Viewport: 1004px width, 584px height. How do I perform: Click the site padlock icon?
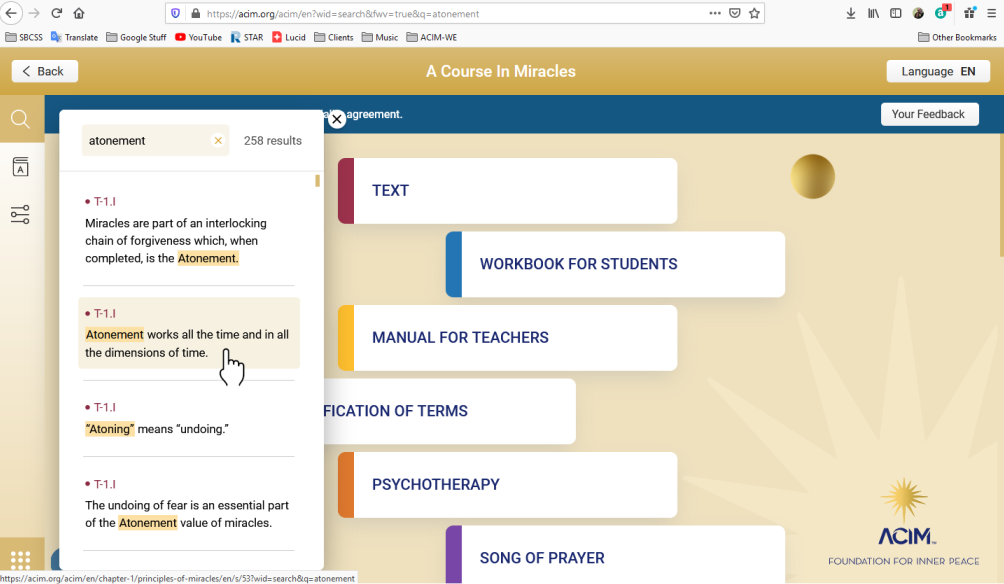pyautogui.click(x=196, y=13)
